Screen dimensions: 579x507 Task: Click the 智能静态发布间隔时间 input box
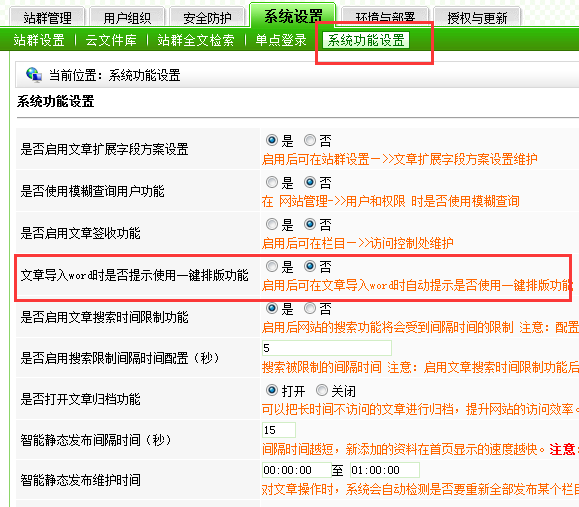tap(279, 430)
